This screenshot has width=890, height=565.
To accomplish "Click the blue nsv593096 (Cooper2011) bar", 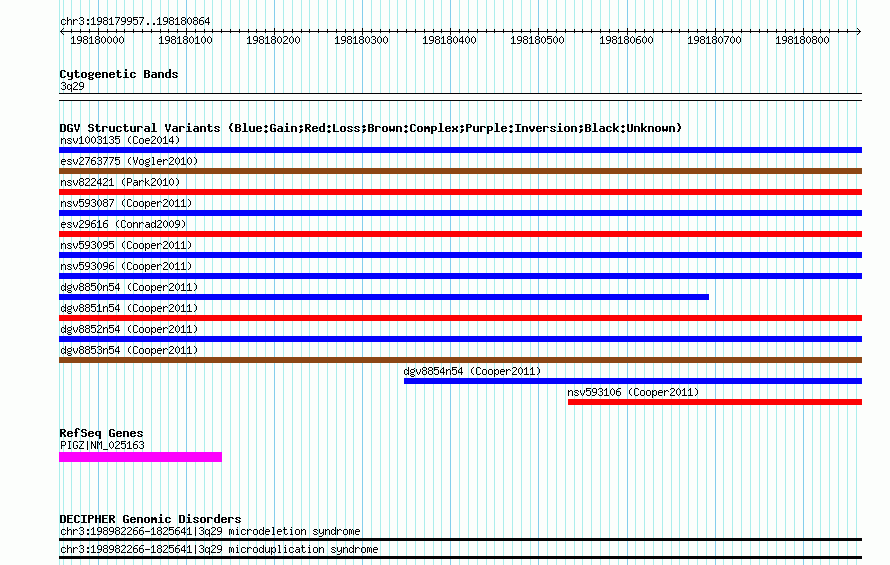I will pyautogui.click(x=460, y=276).
